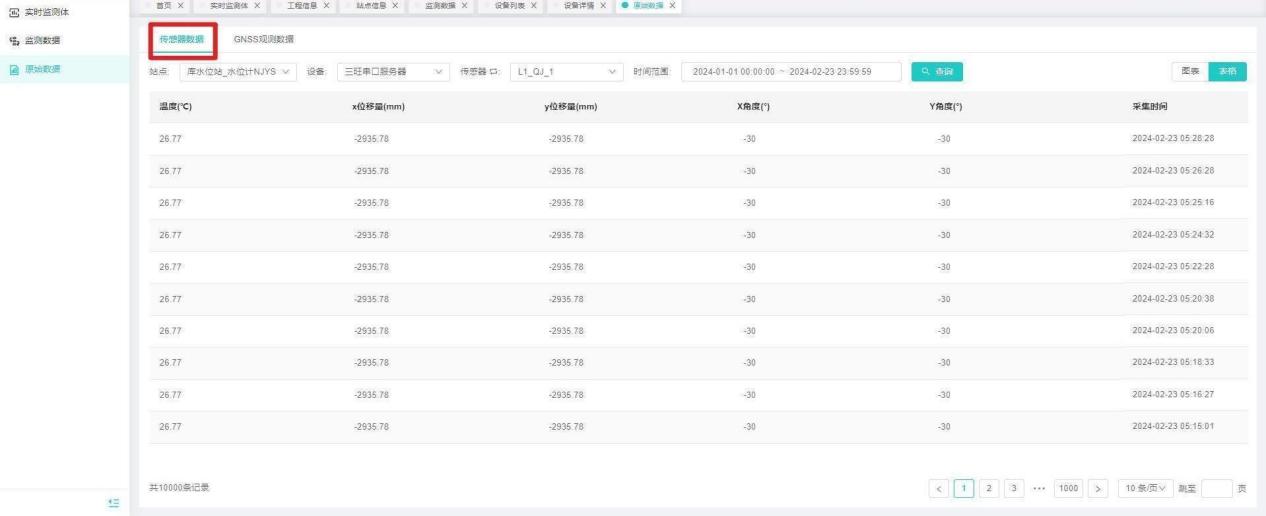1266x516 pixels.
Task: Go to the next page with the right arrow
Action: [1098, 488]
